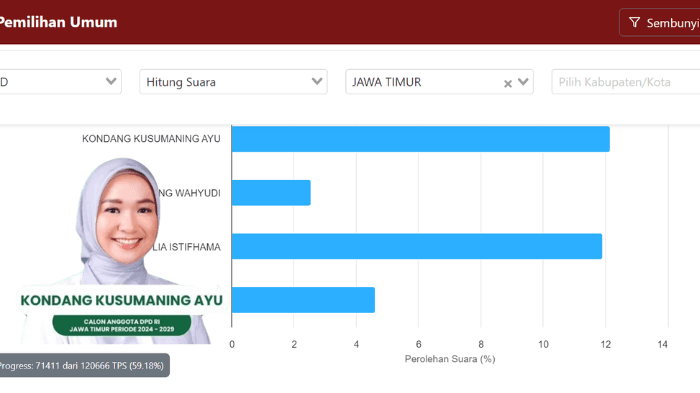The image size is (700, 393).
Task: Click the Pemilihan Umum header title
Action: click(x=58, y=22)
